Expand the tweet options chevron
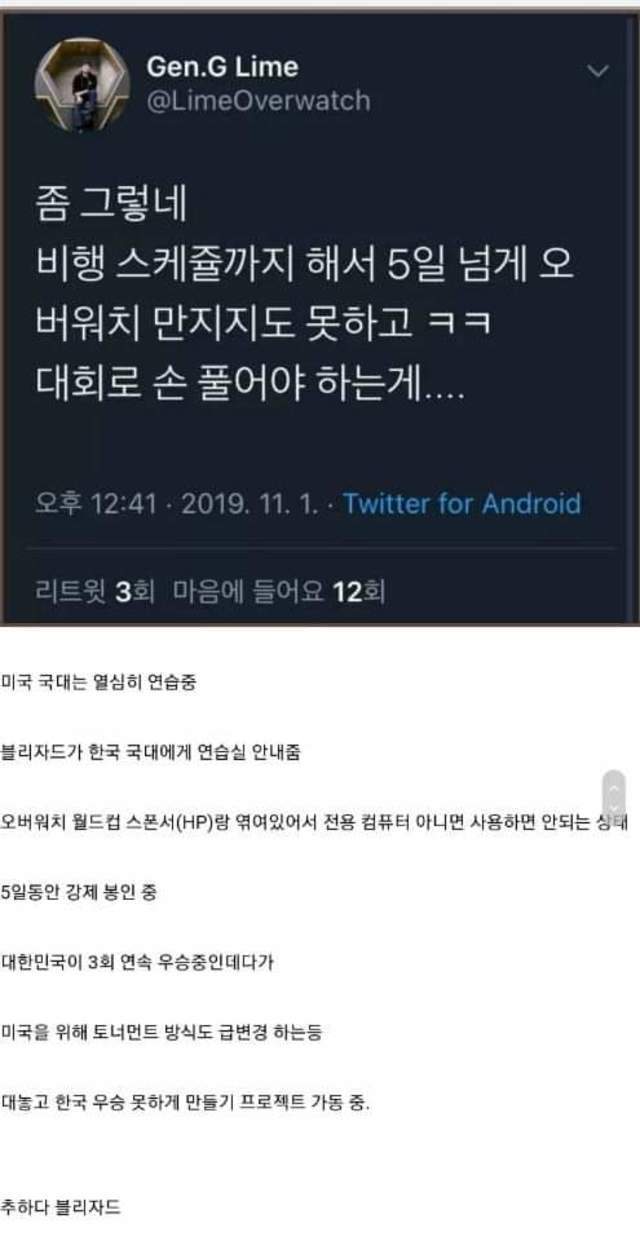 [x=598, y=71]
